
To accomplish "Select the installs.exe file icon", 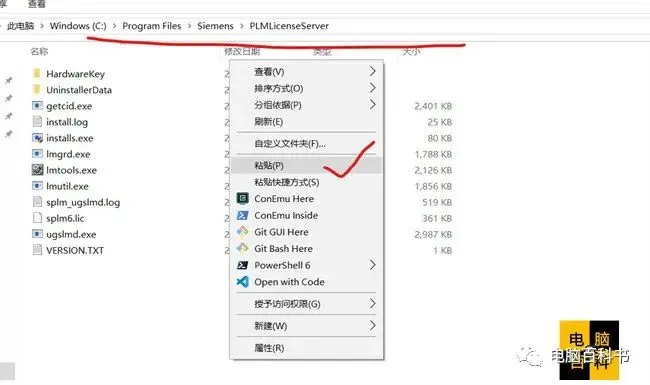I will tap(37, 138).
